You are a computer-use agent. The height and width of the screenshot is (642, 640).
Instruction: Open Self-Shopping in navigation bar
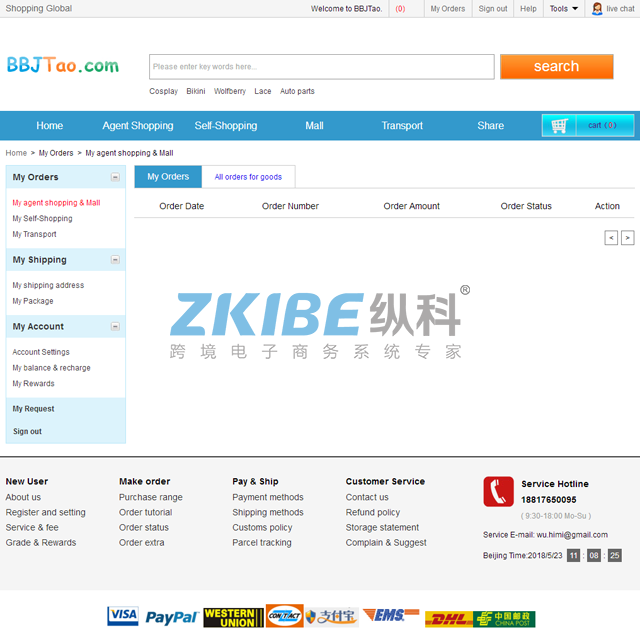coord(226,125)
